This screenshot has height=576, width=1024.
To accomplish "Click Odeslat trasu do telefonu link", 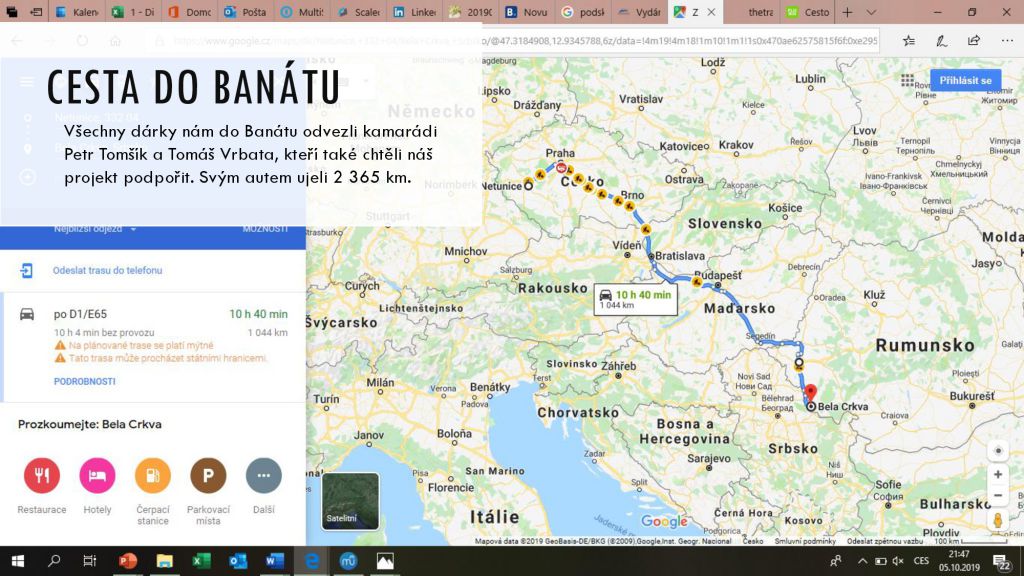I will pyautogui.click(x=108, y=270).
